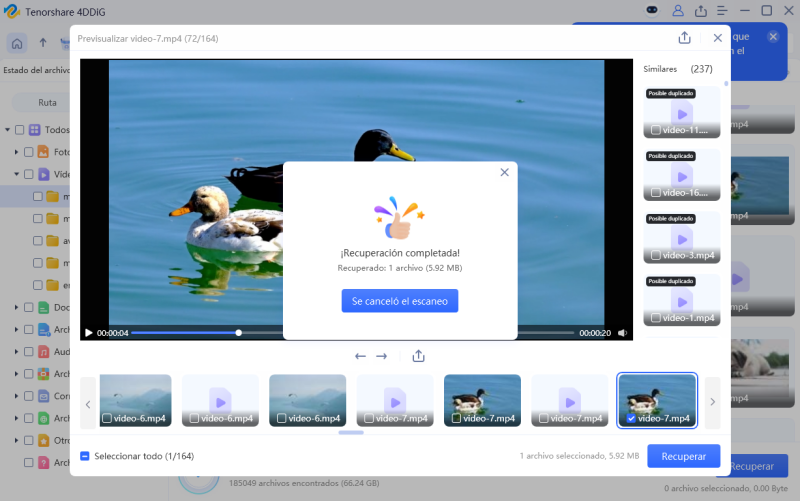Click Recuperar in the preview dialog
This screenshot has width=800, height=501.
click(684, 456)
